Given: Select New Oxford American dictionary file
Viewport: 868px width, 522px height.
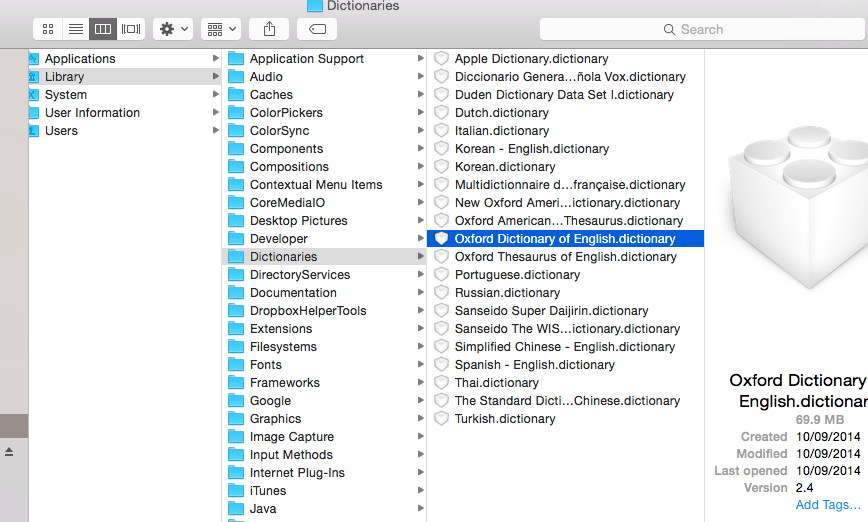Looking at the screenshot, I should pyautogui.click(x=566, y=203).
